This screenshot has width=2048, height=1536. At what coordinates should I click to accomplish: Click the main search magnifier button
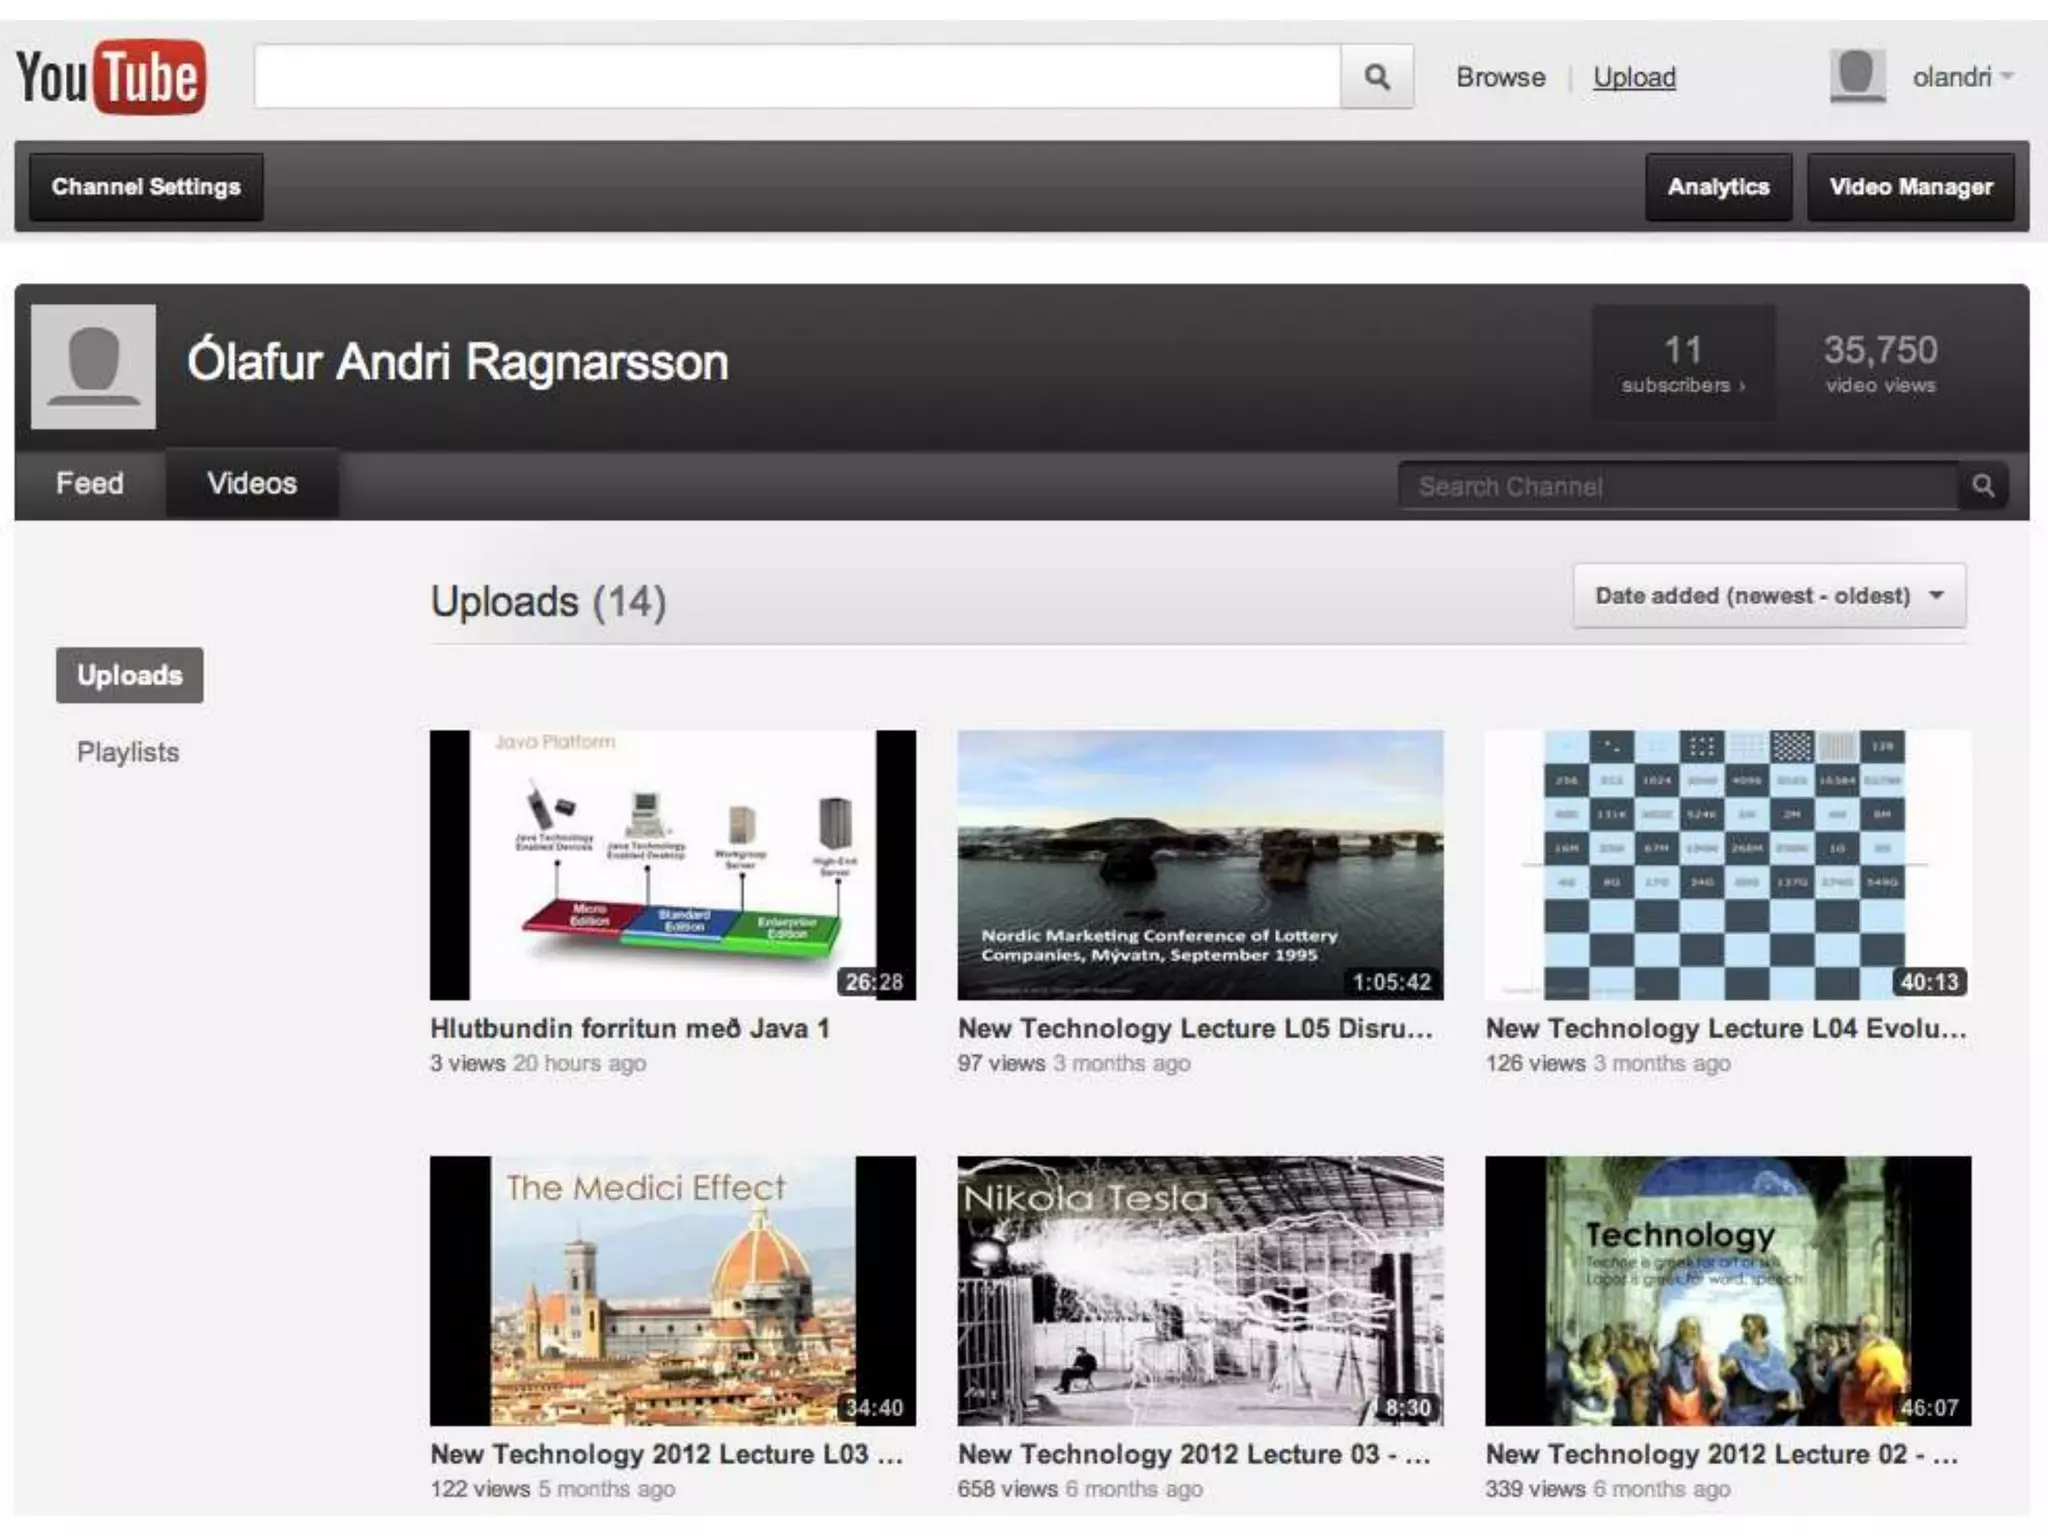point(1376,77)
